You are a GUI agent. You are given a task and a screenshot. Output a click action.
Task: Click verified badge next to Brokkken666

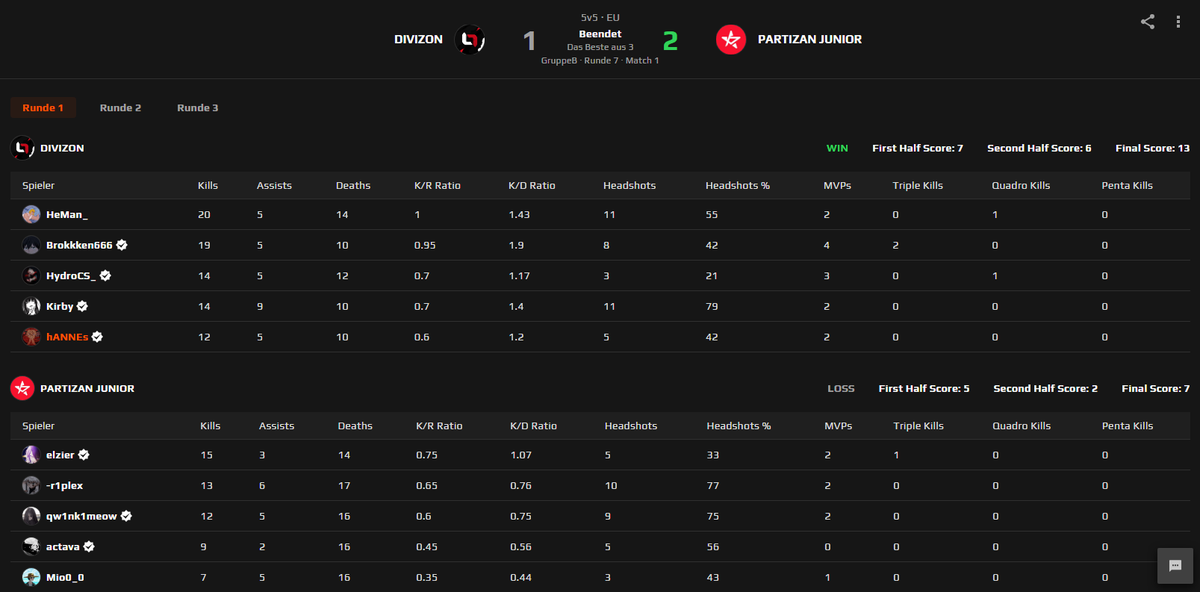[122, 245]
